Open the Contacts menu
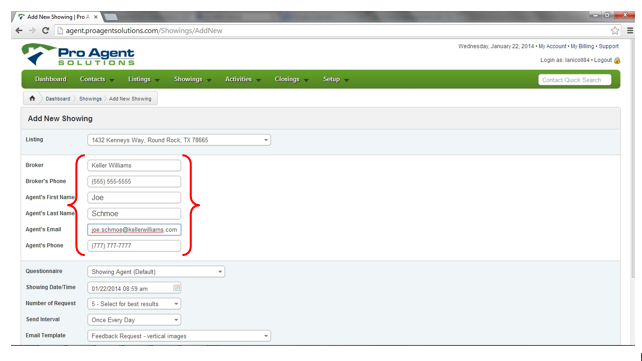642x361 pixels. coord(97,79)
